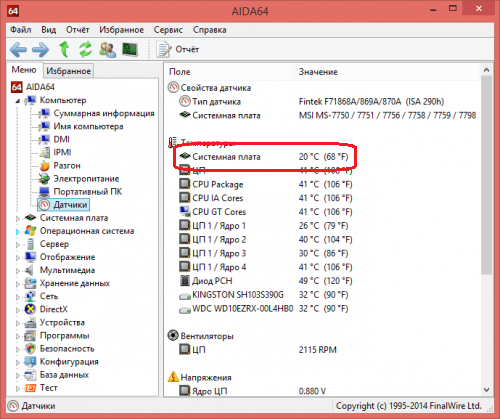Switch to the Меню tab
500x419 pixels.
pos(24,70)
